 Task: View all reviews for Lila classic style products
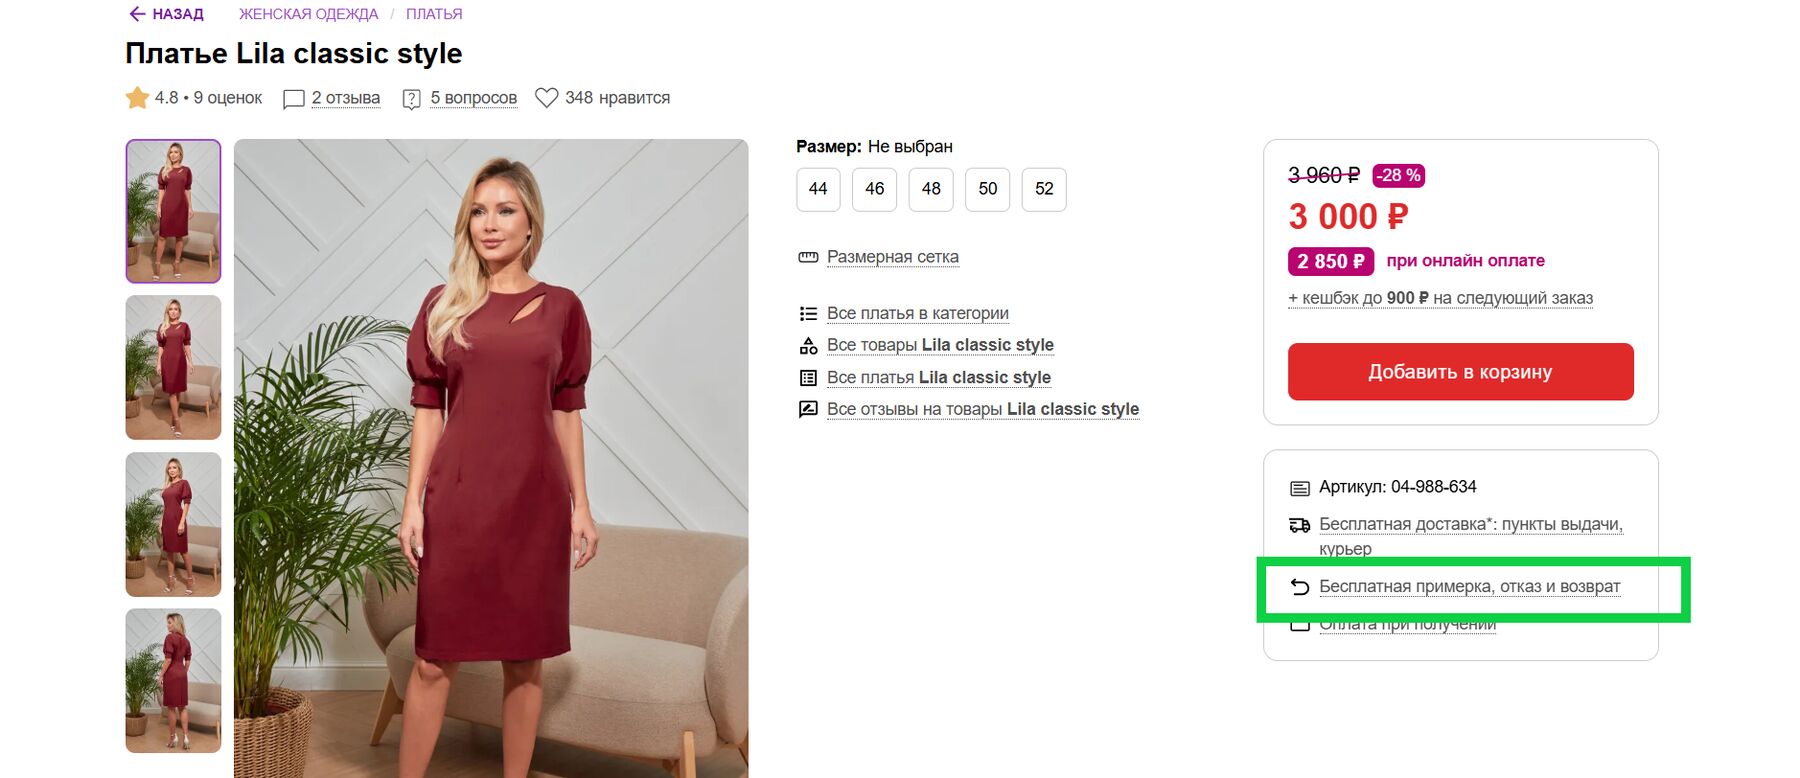pos(982,409)
